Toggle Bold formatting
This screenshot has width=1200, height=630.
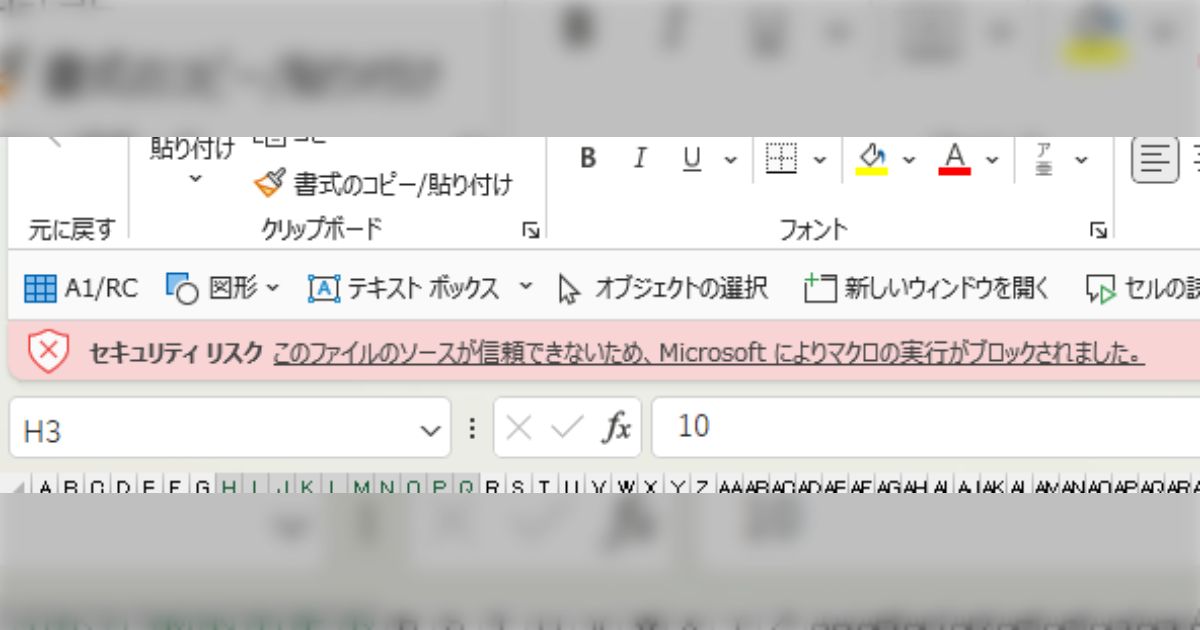tap(588, 159)
